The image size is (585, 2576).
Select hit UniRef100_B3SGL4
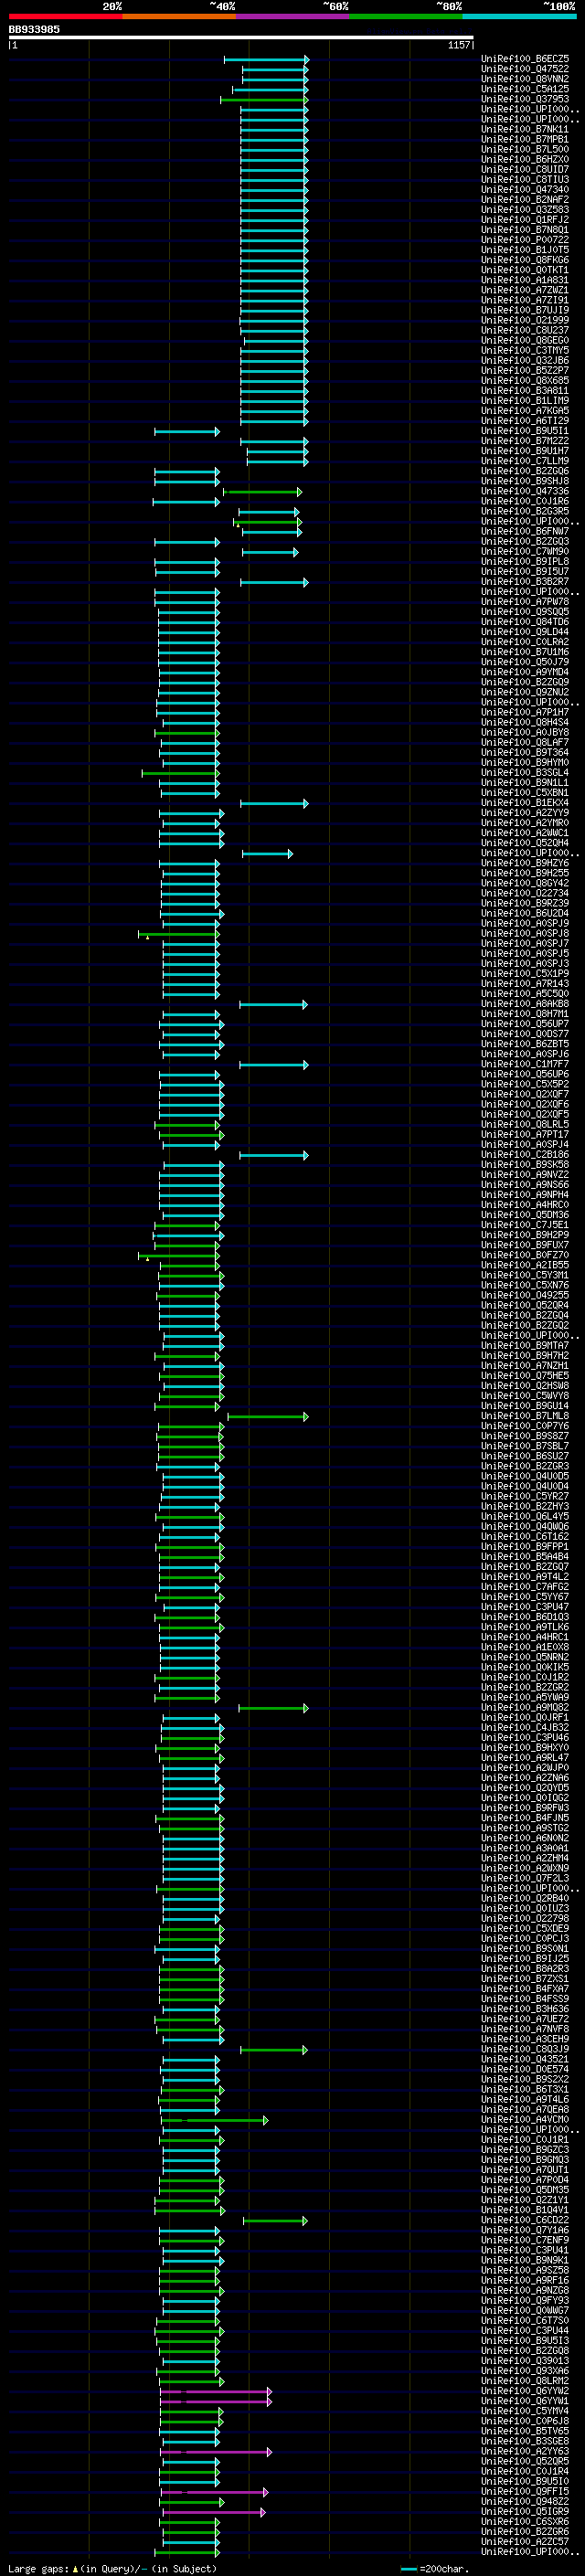coord(525,773)
